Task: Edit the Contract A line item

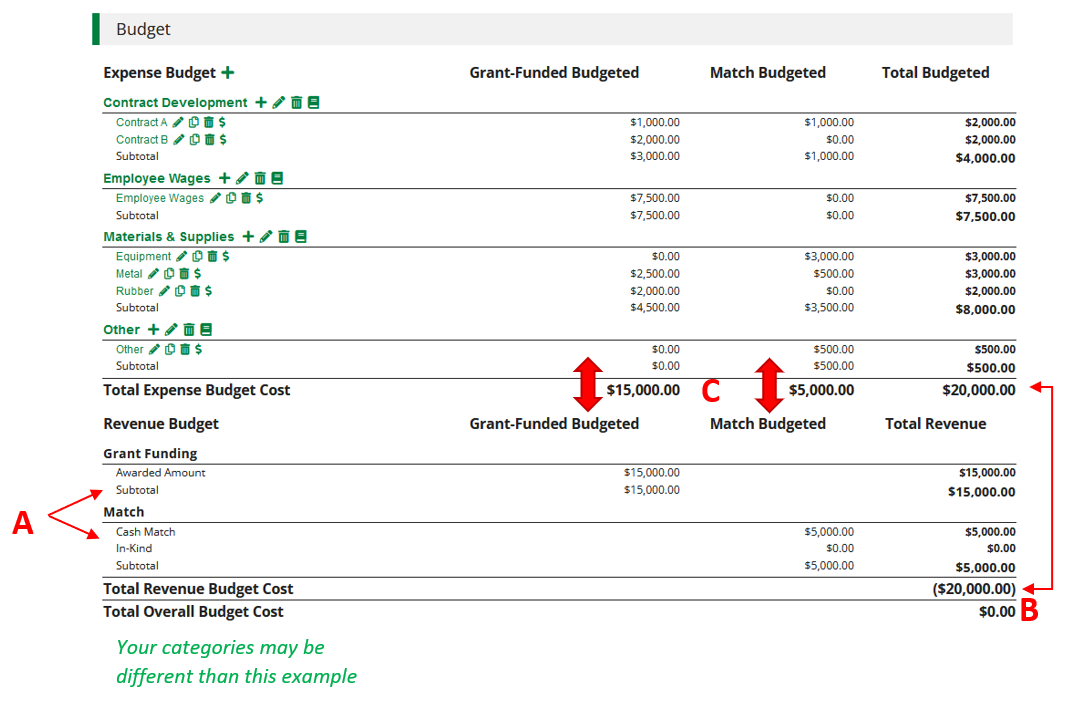Action: [x=178, y=123]
